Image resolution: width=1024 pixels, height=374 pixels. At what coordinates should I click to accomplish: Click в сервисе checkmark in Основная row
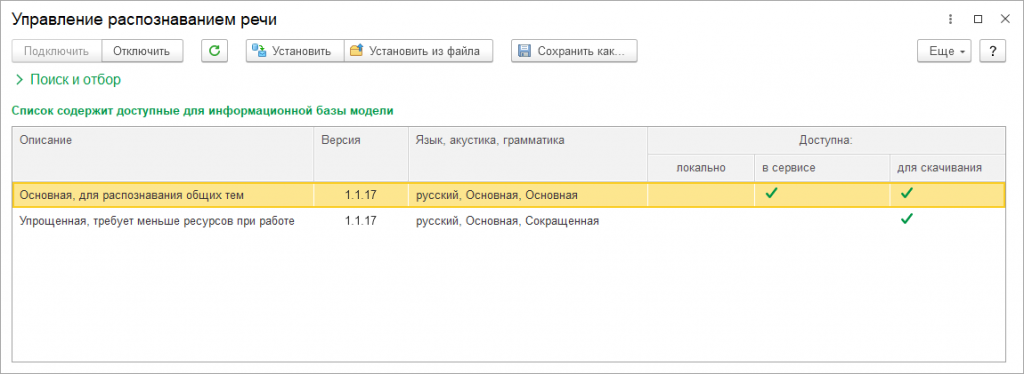[771, 193]
